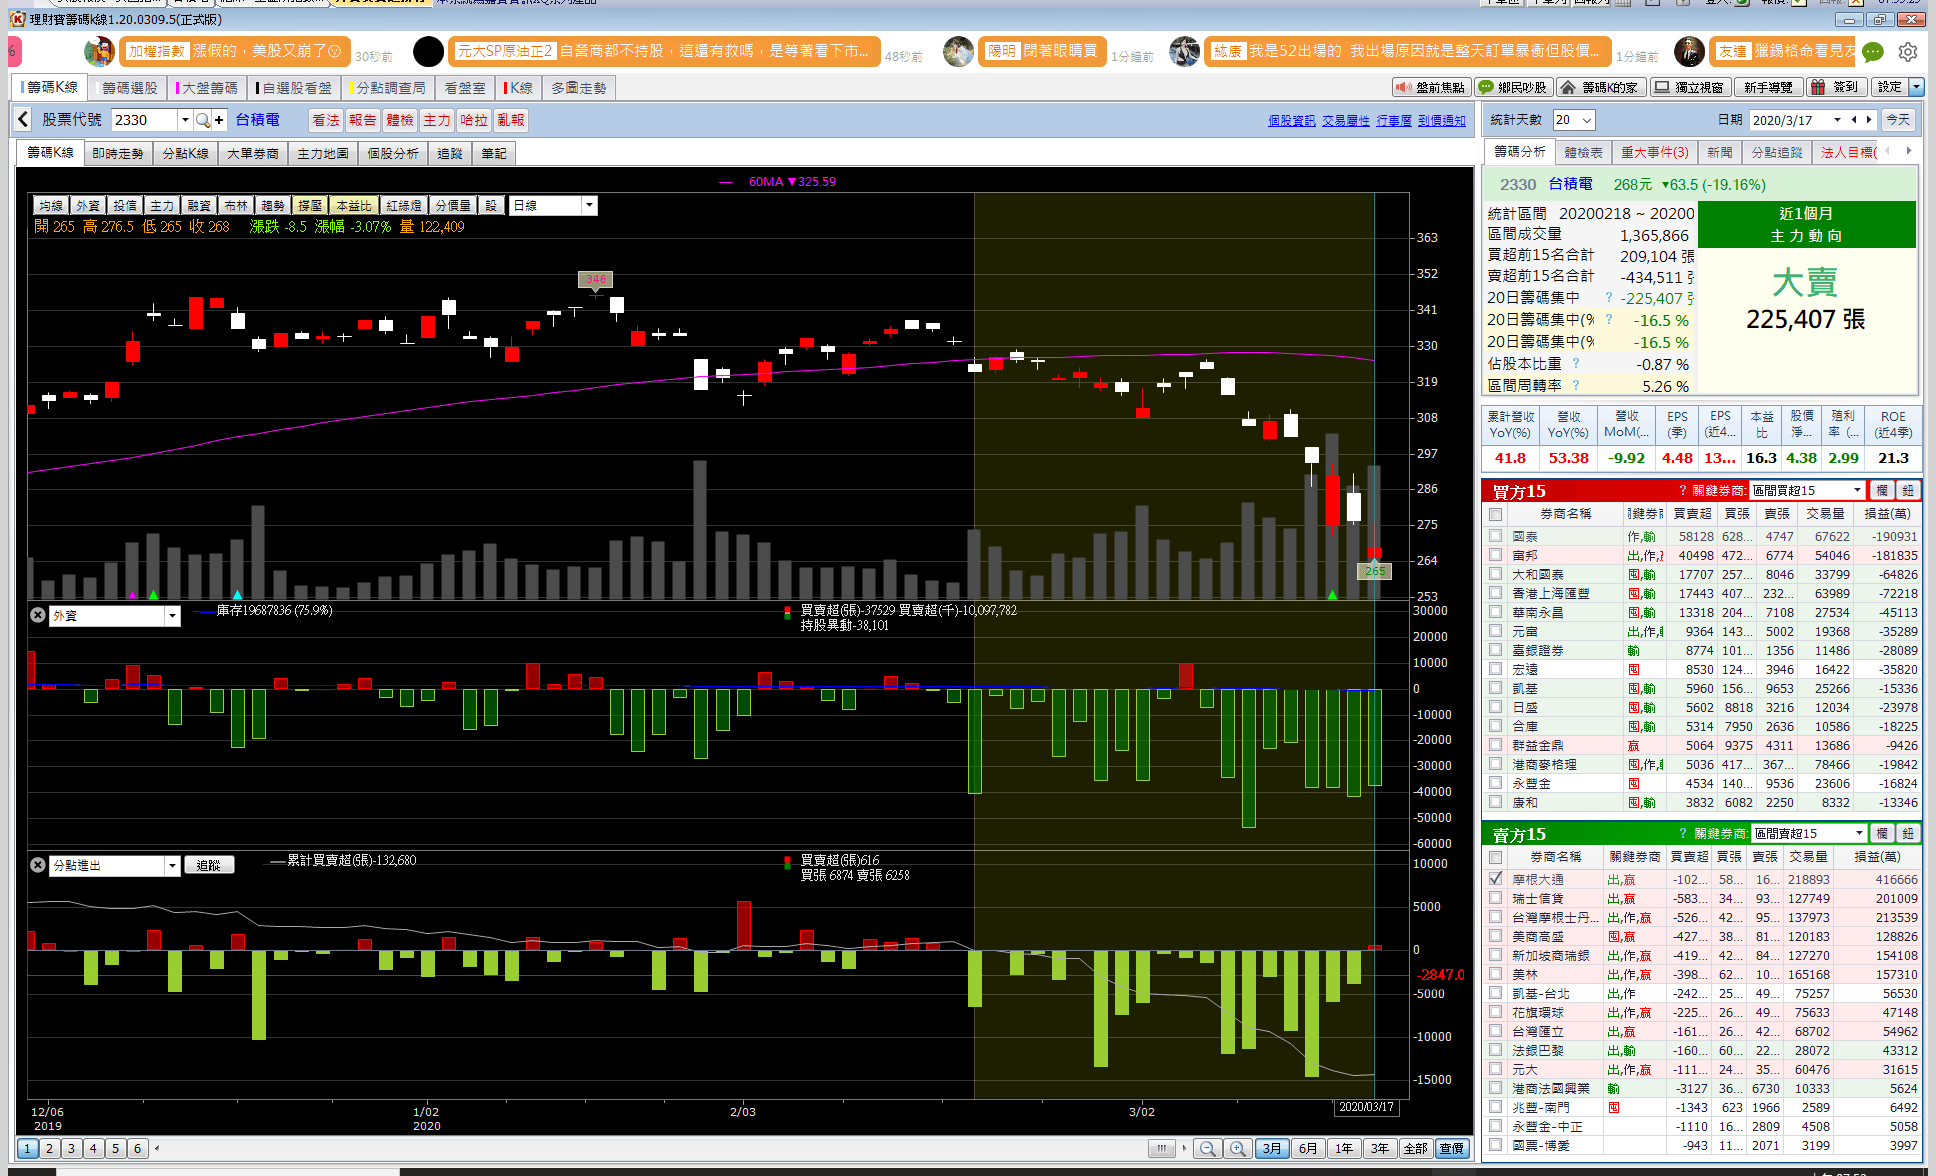Viewport: 1936px width, 1176px height.
Task: Click the previous-day arrow next to the date
Action: click(1854, 120)
